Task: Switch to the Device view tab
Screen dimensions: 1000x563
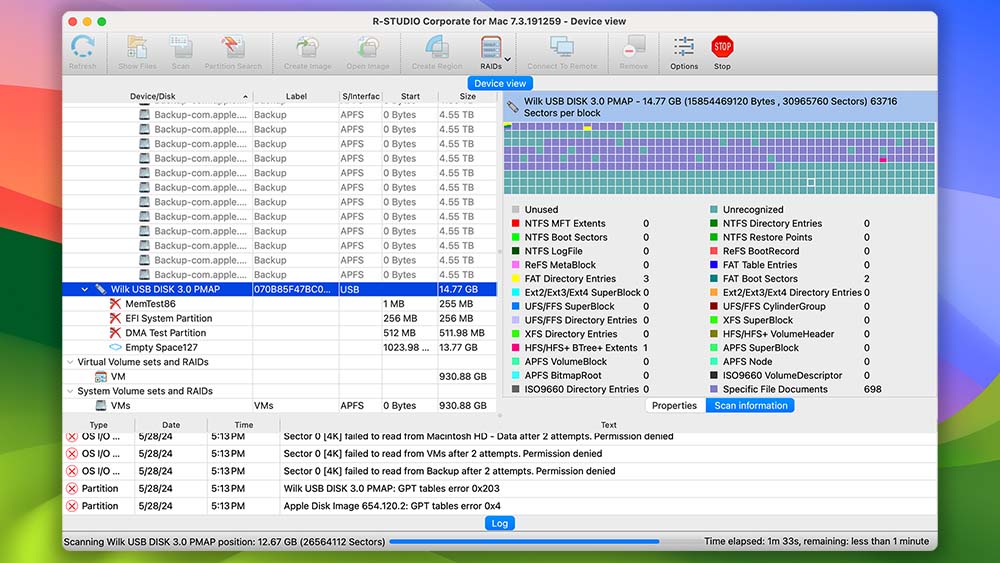Action: coord(500,84)
